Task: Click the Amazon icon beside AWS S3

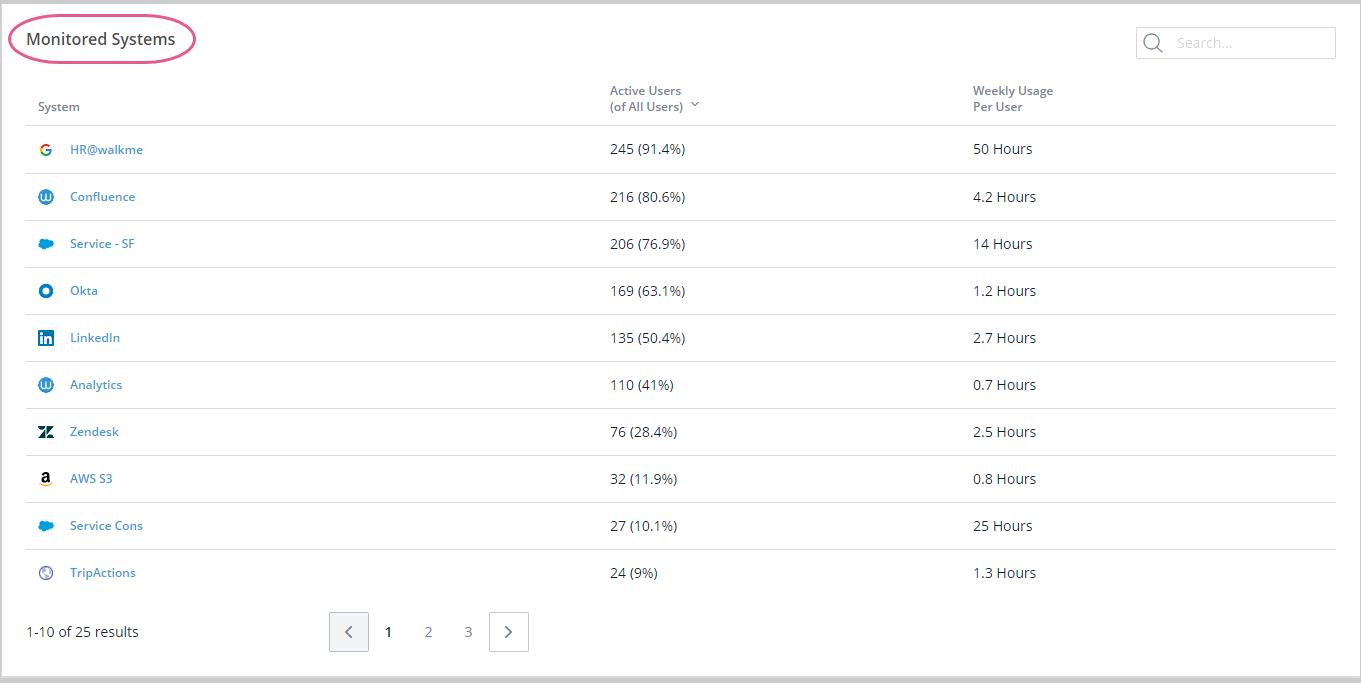Action: (x=46, y=479)
